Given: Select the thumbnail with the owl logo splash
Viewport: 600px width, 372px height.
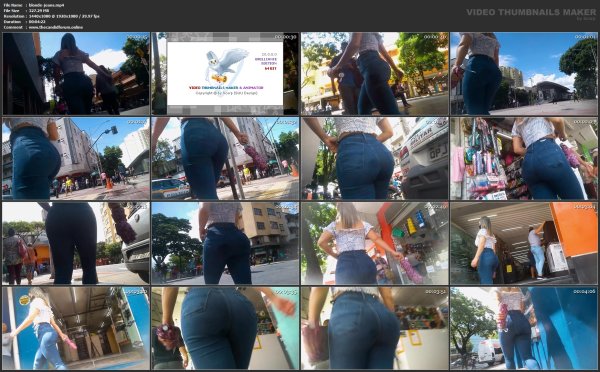Looking at the screenshot, I should pos(225,73).
